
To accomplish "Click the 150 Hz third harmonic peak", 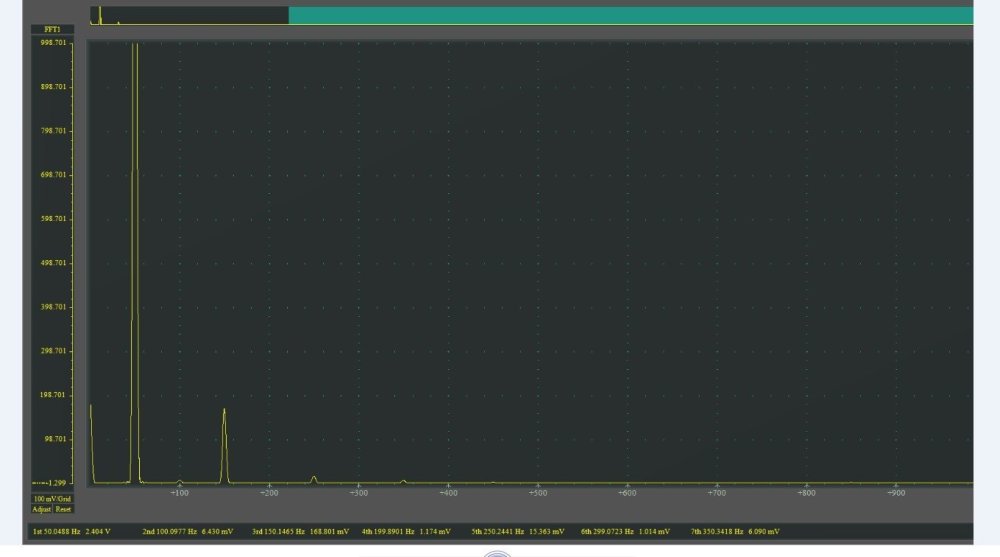I will [224, 440].
